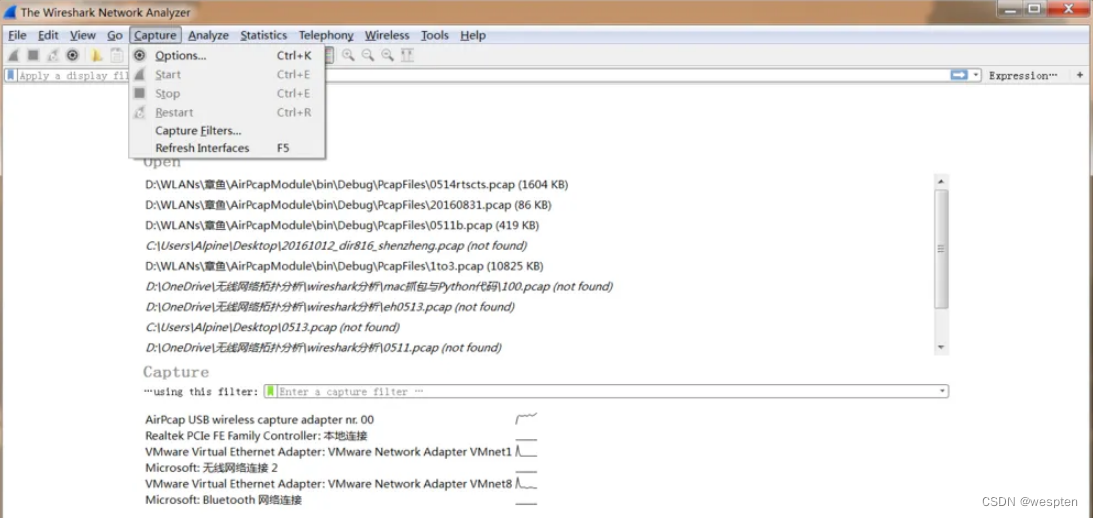Open the display filter history dropdown arrow
The image size is (1093, 518).
pyautogui.click(x=976, y=75)
